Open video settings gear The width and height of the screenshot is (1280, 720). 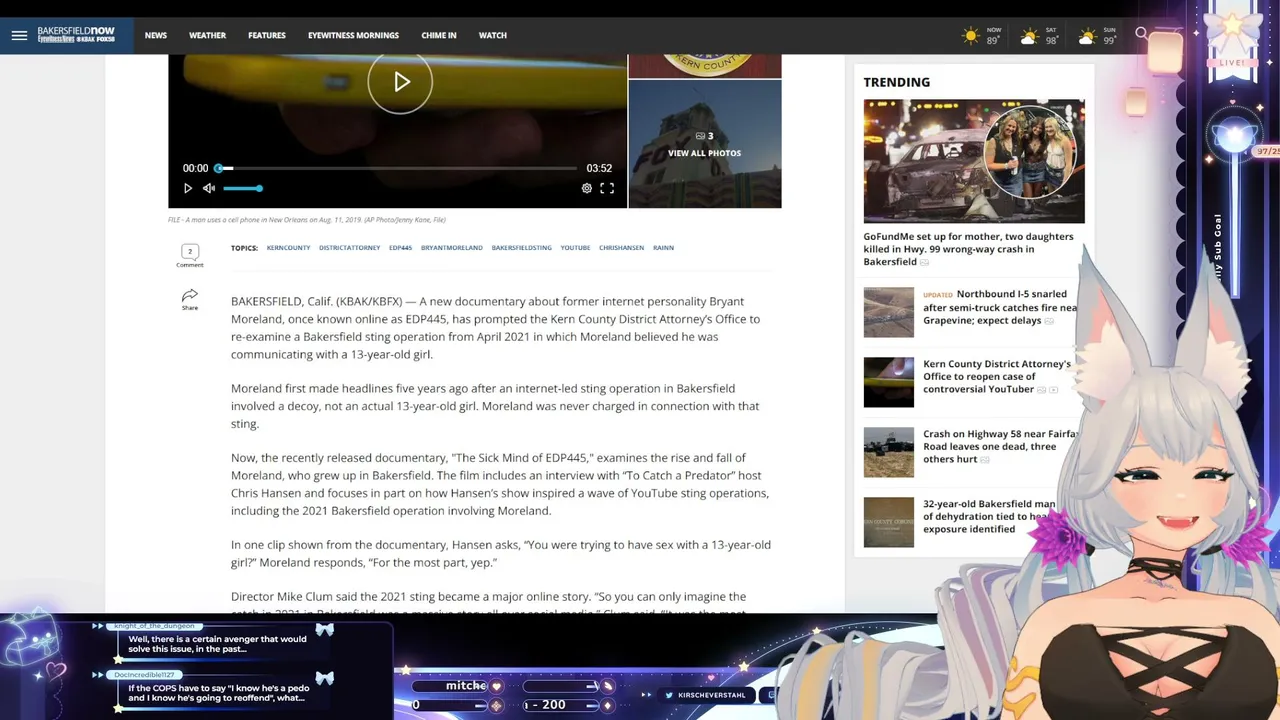coord(587,188)
